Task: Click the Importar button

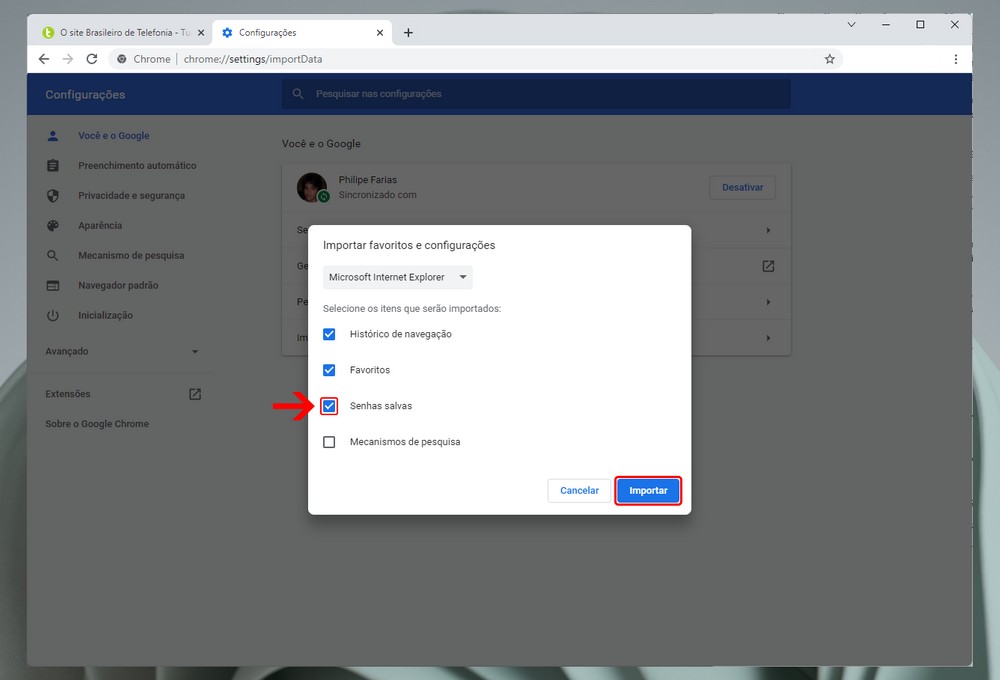Action: [648, 491]
